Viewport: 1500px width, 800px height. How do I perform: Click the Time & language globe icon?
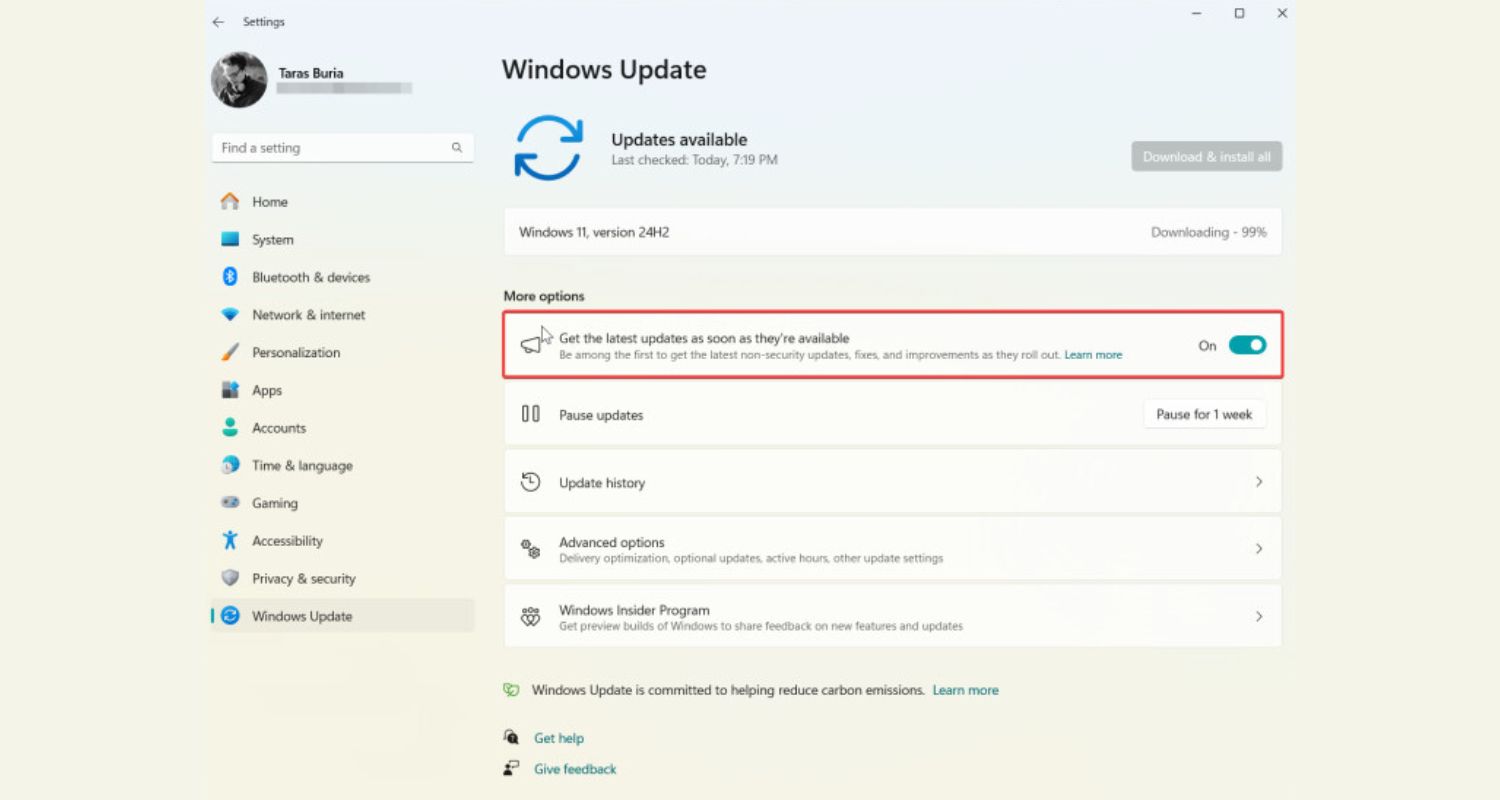[230, 465]
